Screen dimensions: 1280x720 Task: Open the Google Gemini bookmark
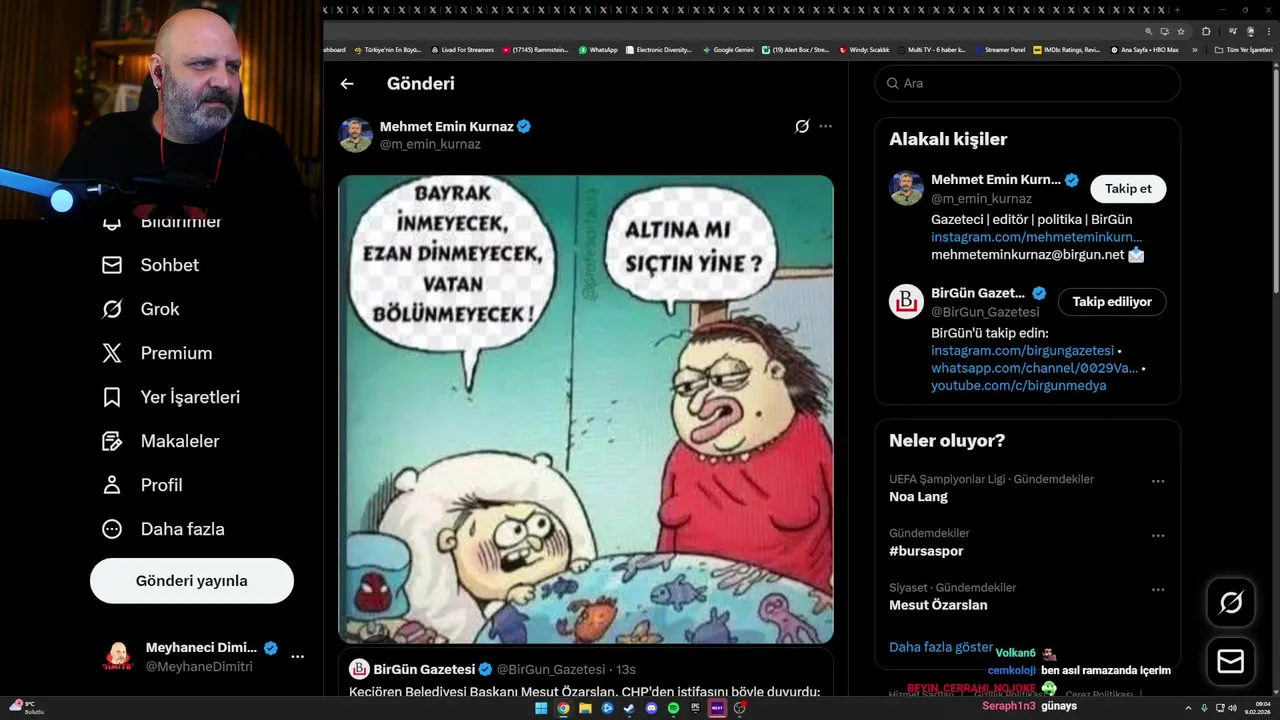point(728,49)
